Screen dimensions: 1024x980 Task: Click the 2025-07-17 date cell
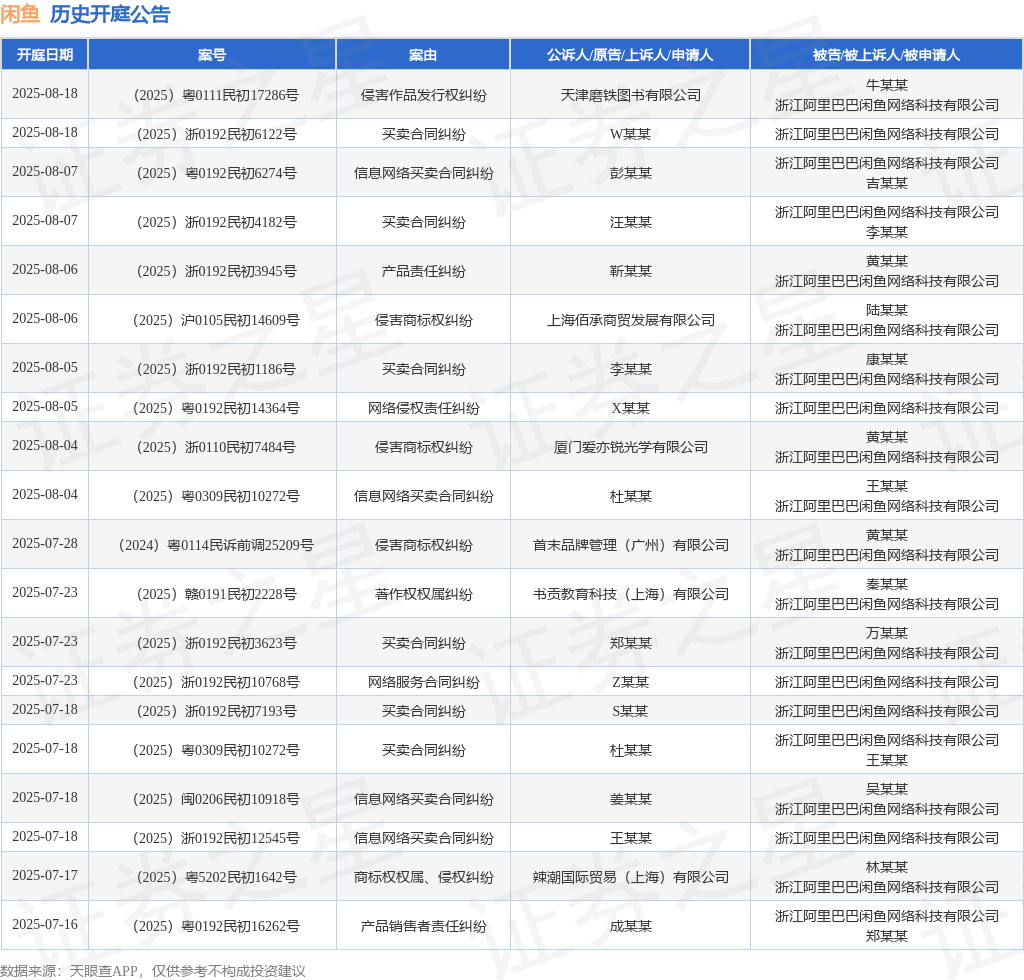[x=44, y=876]
